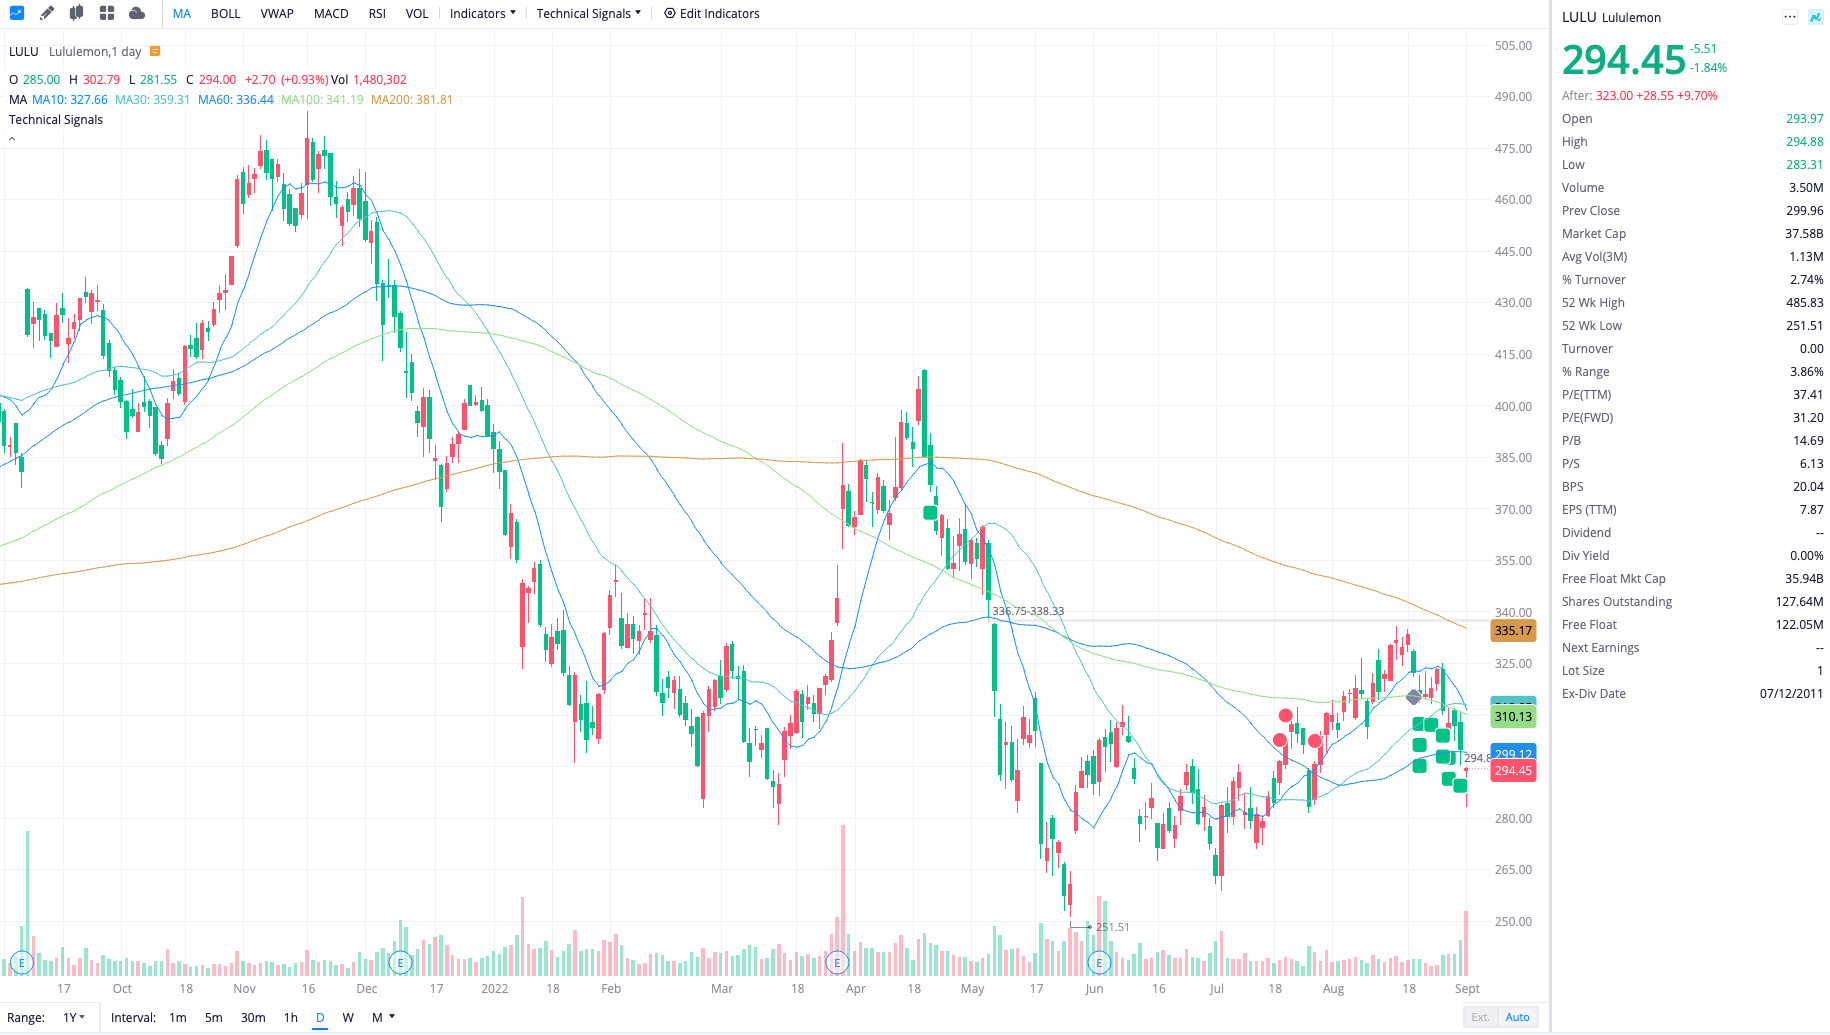Toggle the VOL indicator
This screenshot has width=1830, height=1035.
point(417,13)
